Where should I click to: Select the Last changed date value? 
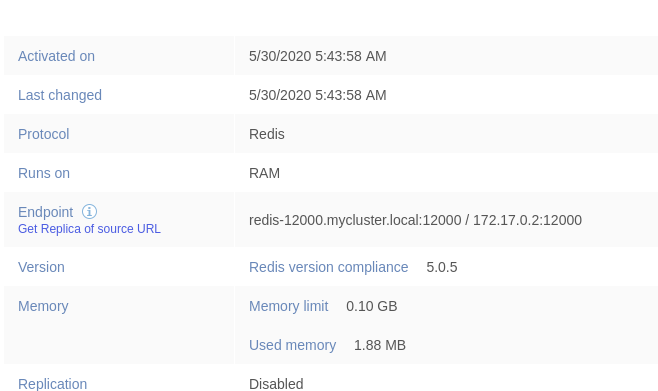318,95
